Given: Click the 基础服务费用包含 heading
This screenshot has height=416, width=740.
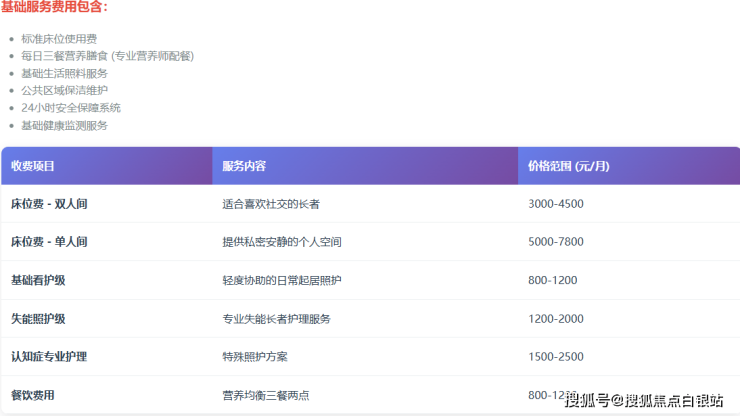Looking at the screenshot, I should (x=55, y=7).
